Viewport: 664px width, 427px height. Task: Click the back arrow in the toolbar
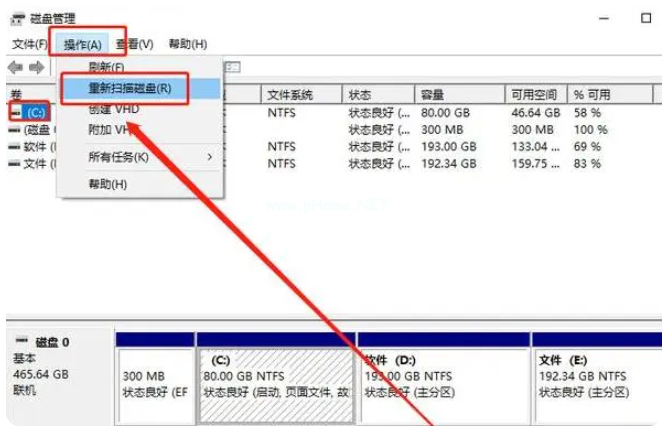coord(15,67)
